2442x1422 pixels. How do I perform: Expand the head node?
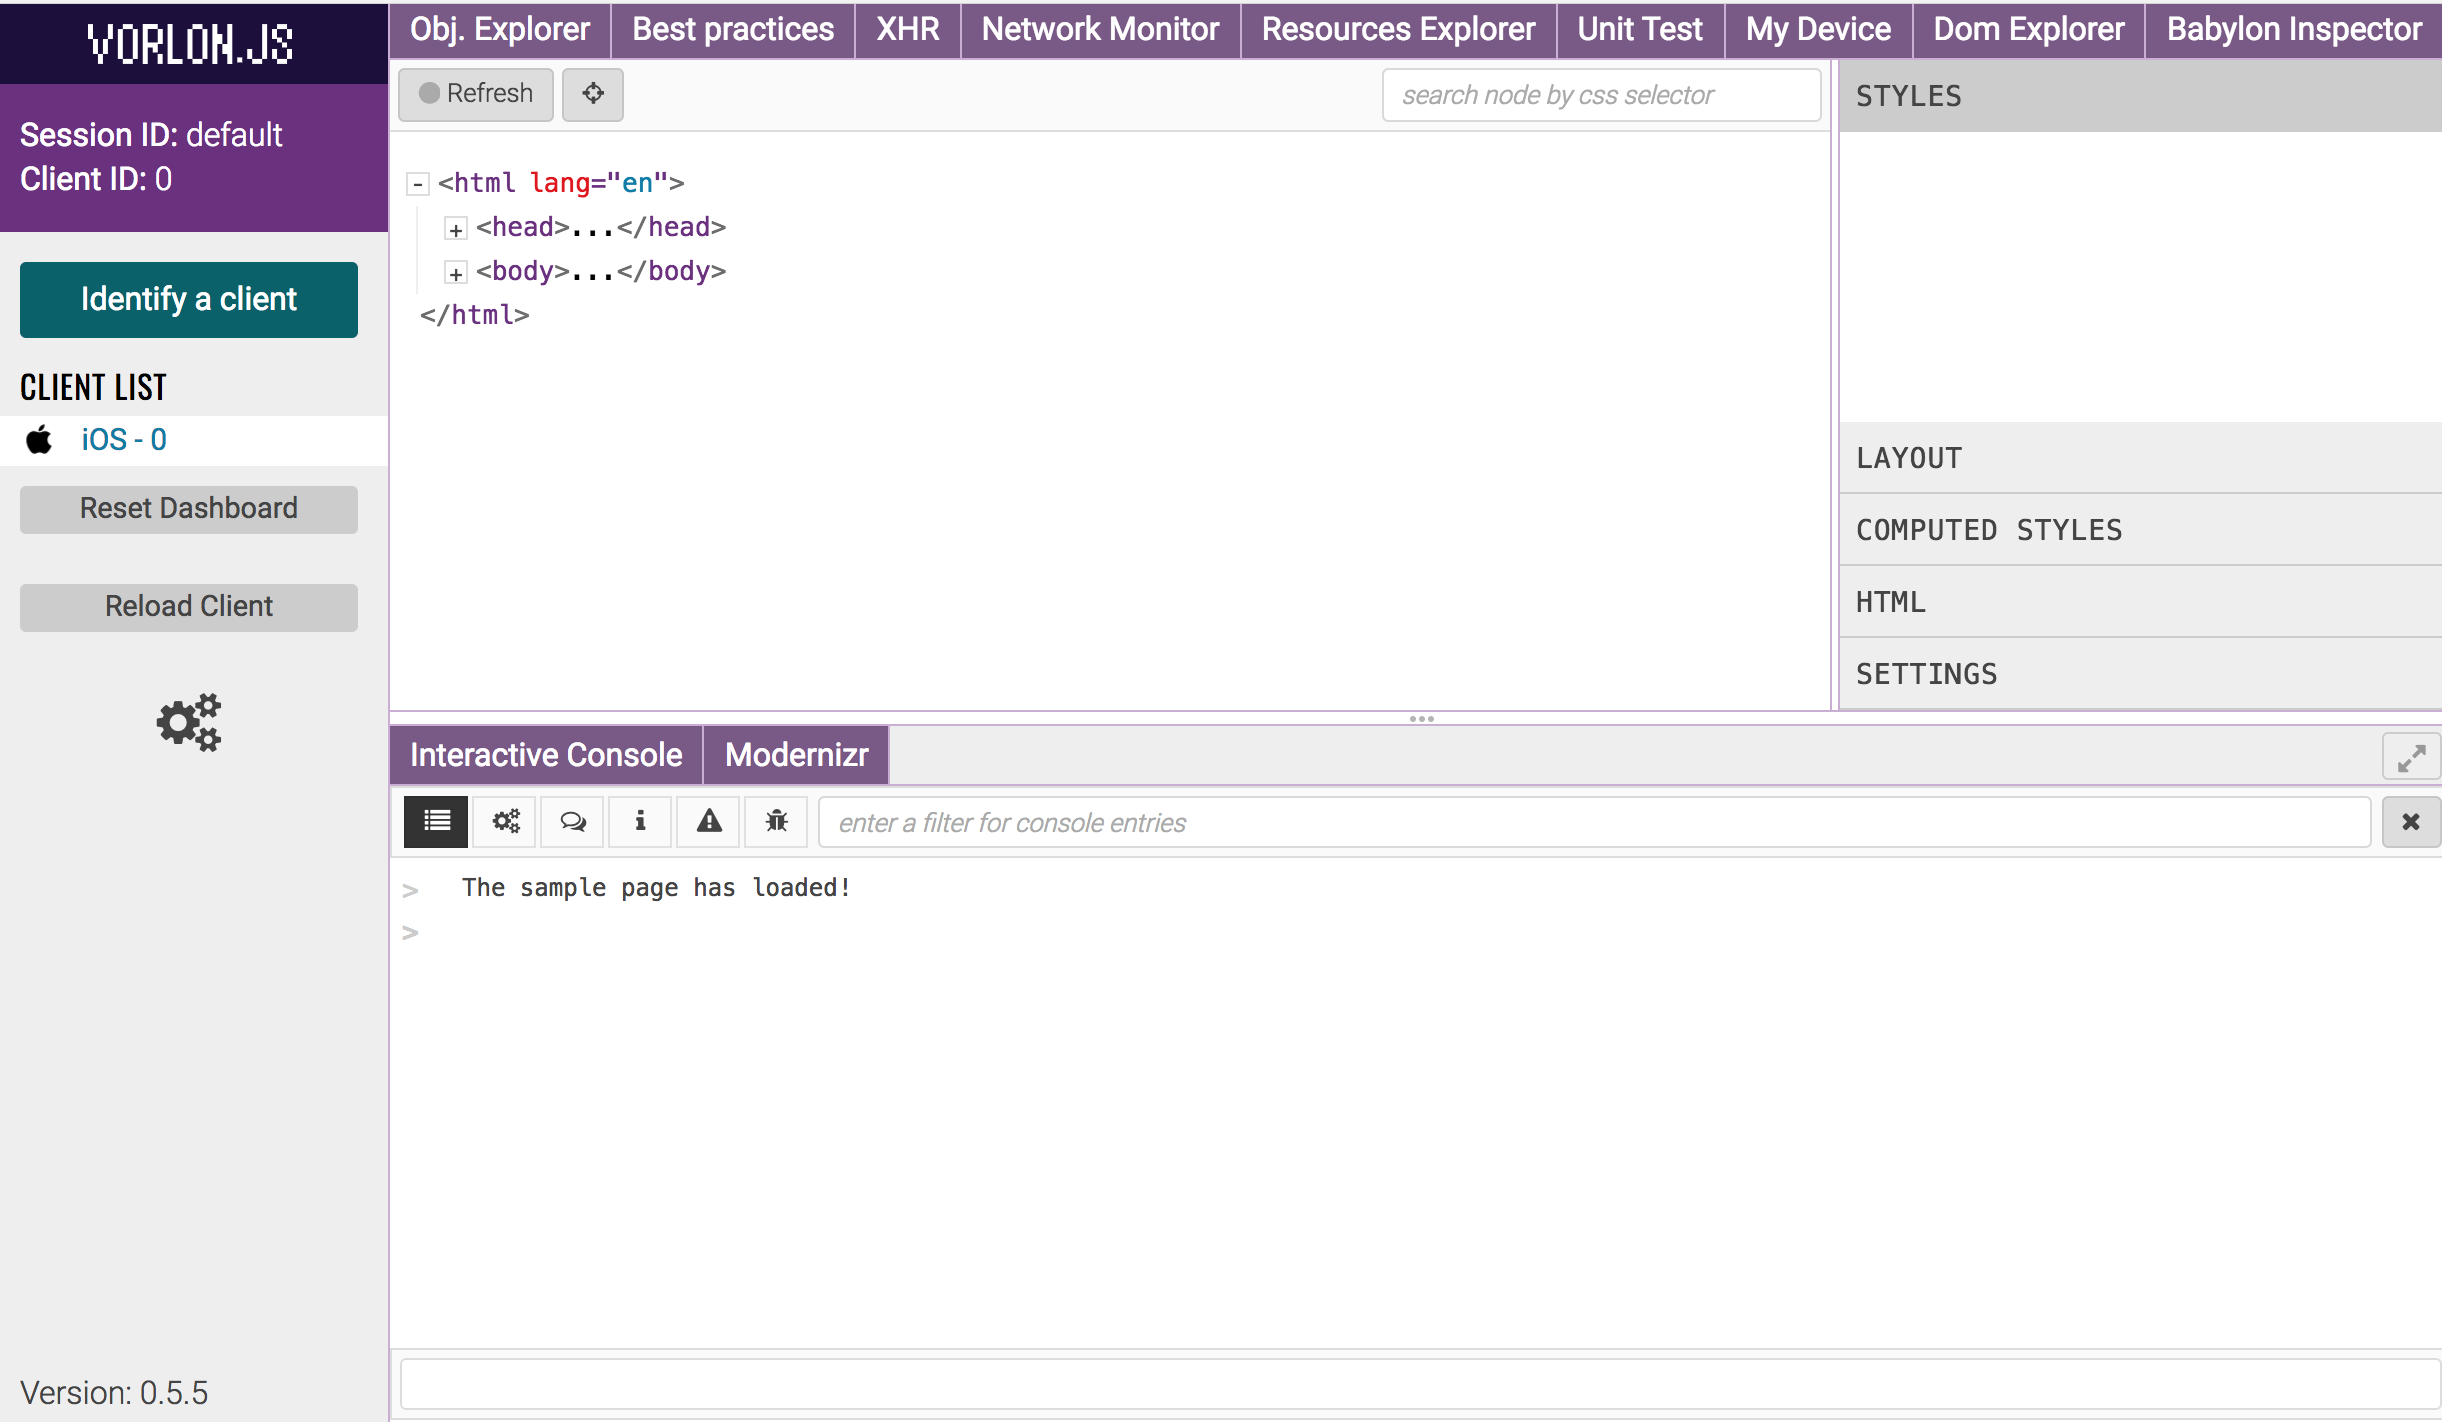tap(456, 230)
